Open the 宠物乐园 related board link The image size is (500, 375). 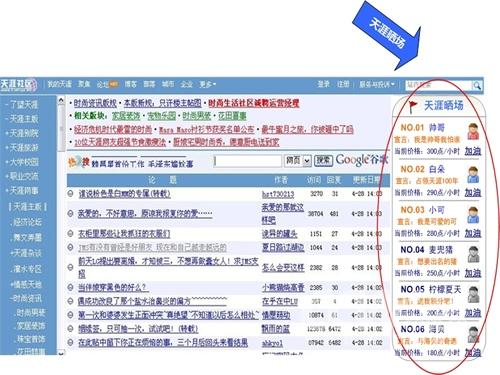[161, 116]
